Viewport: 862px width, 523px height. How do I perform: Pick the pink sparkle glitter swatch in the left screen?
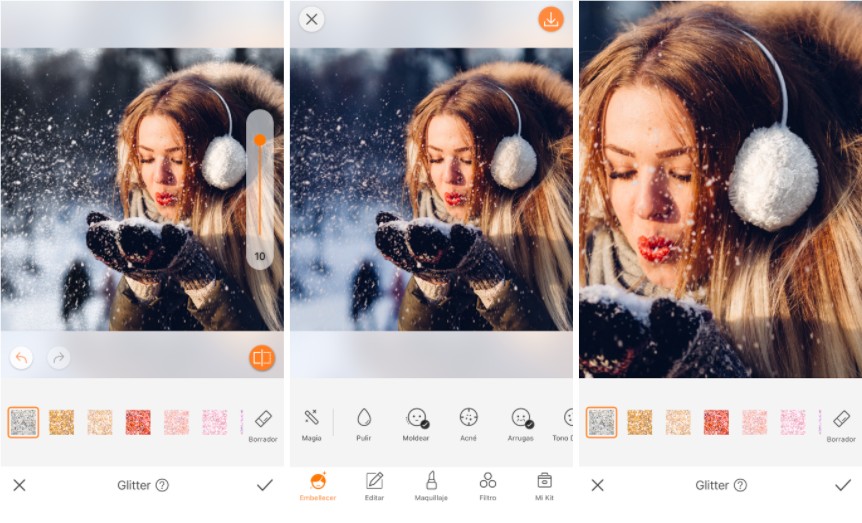coord(215,422)
